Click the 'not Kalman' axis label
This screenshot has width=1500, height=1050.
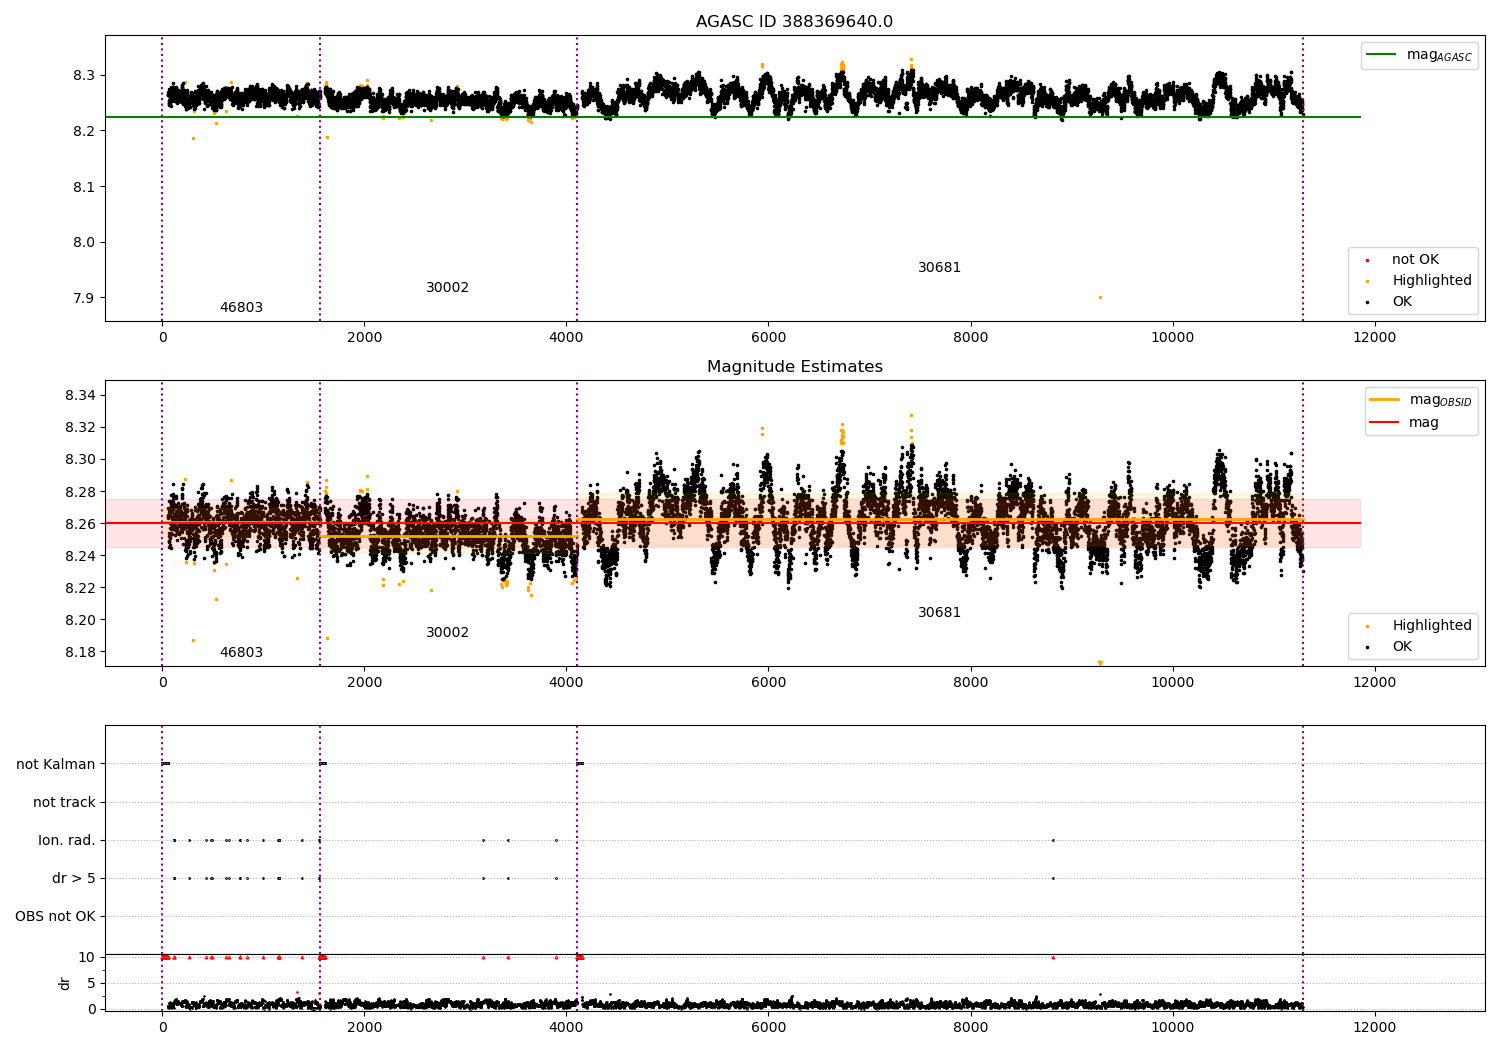point(56,765)
